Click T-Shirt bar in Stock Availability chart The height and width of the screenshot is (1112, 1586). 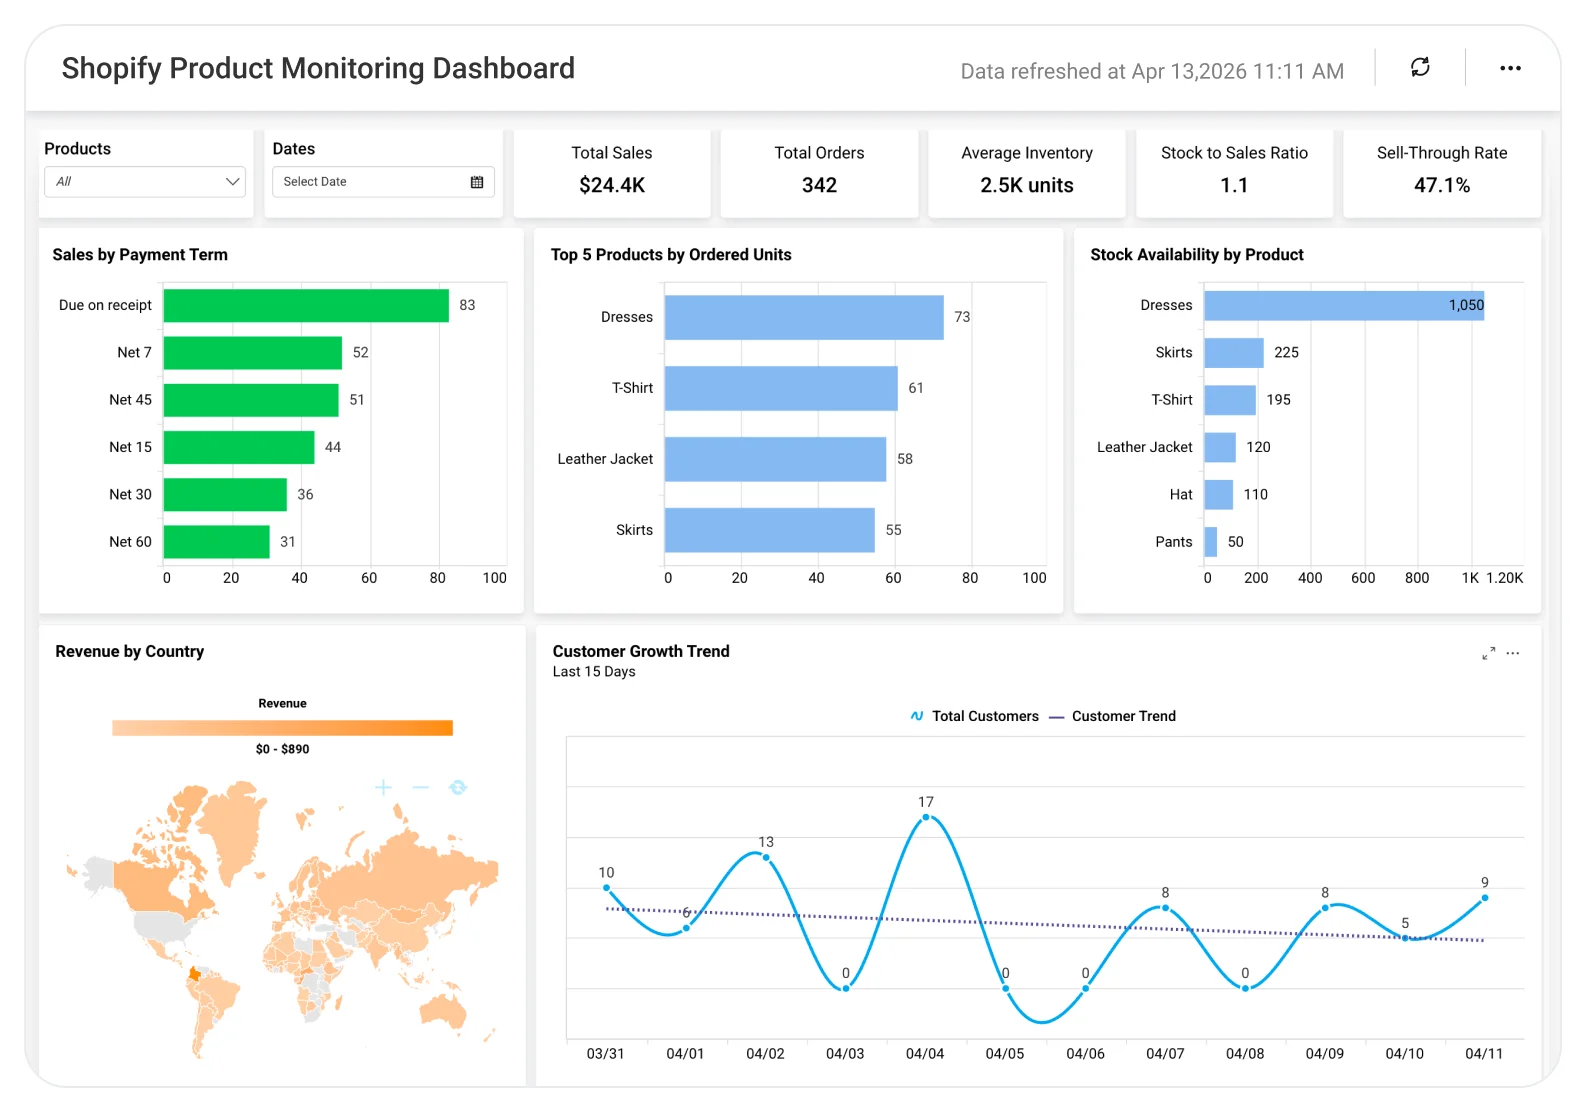coord(1230,400)
